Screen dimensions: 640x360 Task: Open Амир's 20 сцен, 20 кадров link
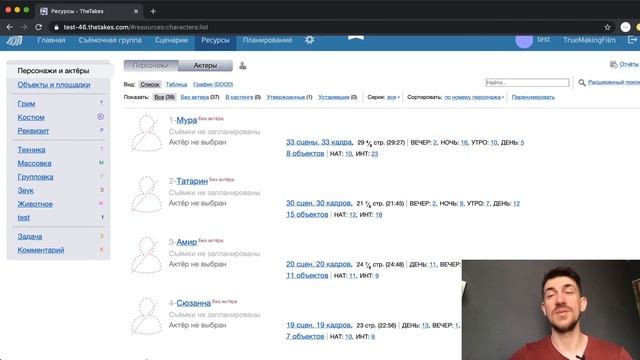pos(318,264)
